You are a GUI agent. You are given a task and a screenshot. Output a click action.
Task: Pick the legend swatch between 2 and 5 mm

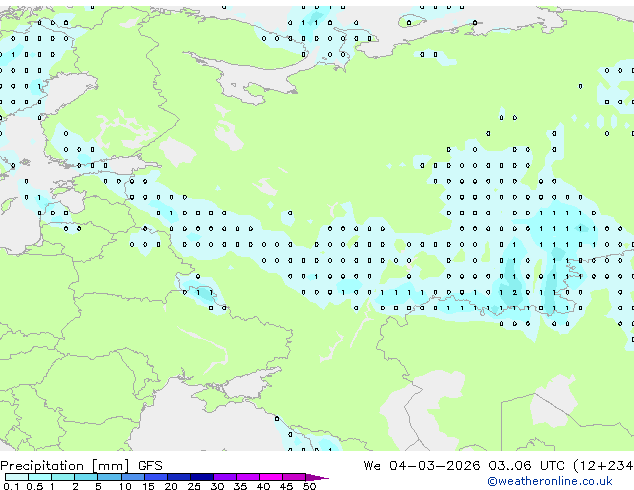[x=86, y=477]
